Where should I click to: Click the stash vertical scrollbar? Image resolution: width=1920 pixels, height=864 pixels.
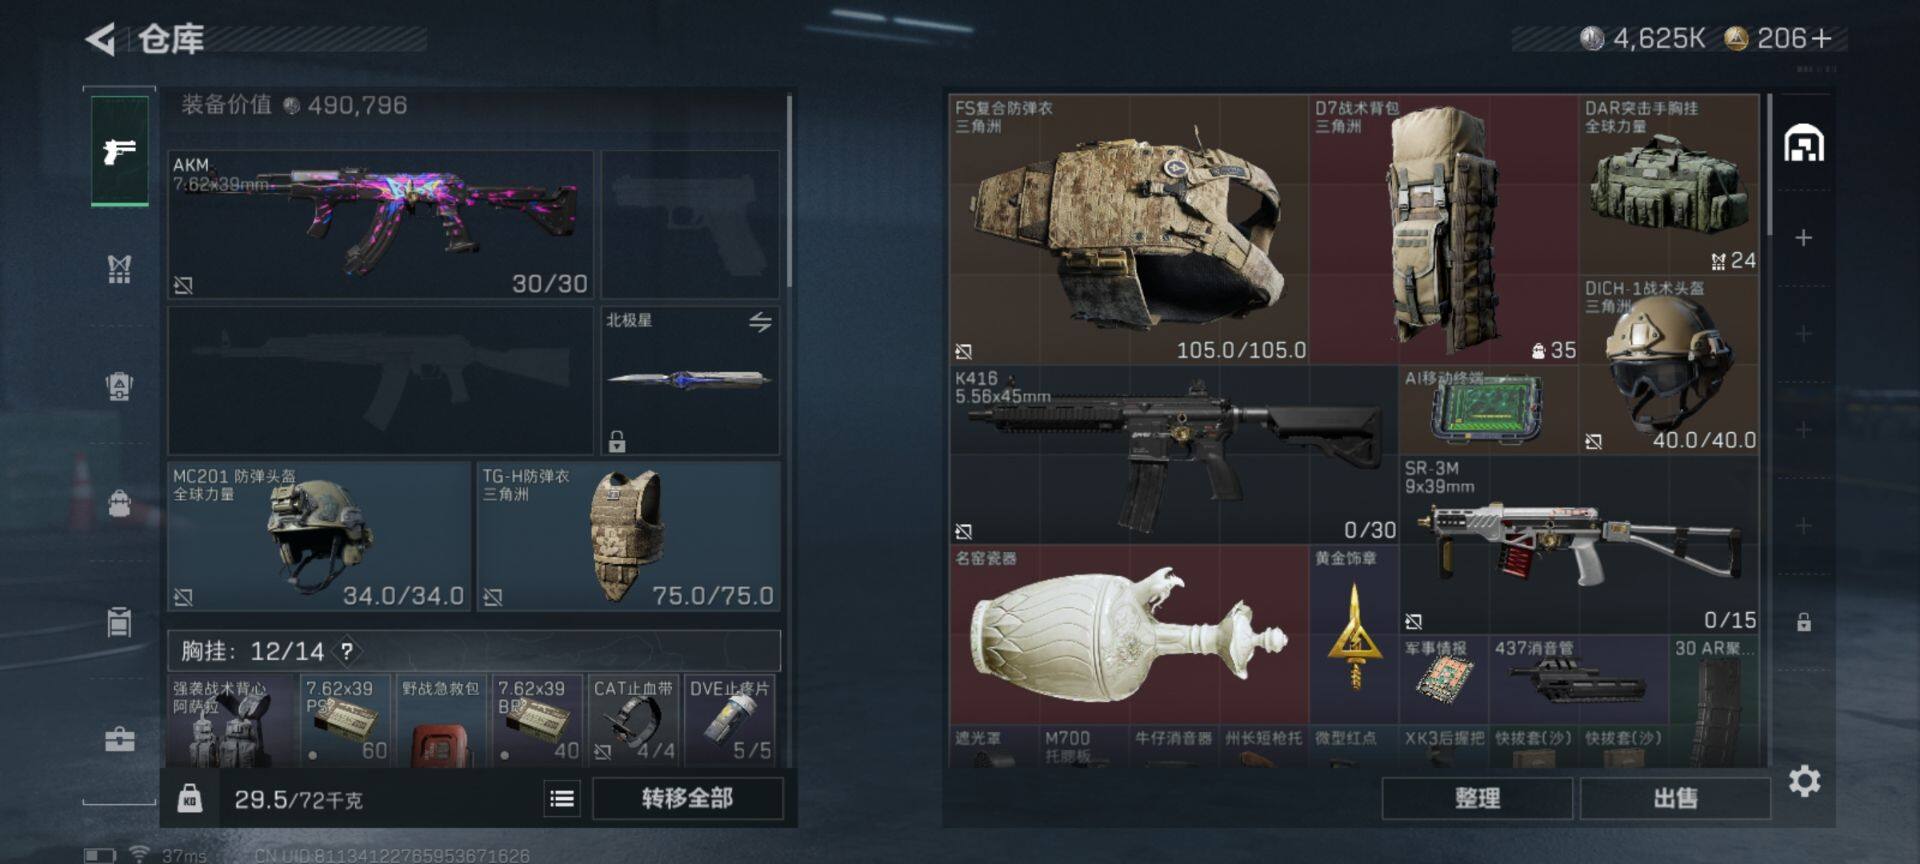point(1769,166)
